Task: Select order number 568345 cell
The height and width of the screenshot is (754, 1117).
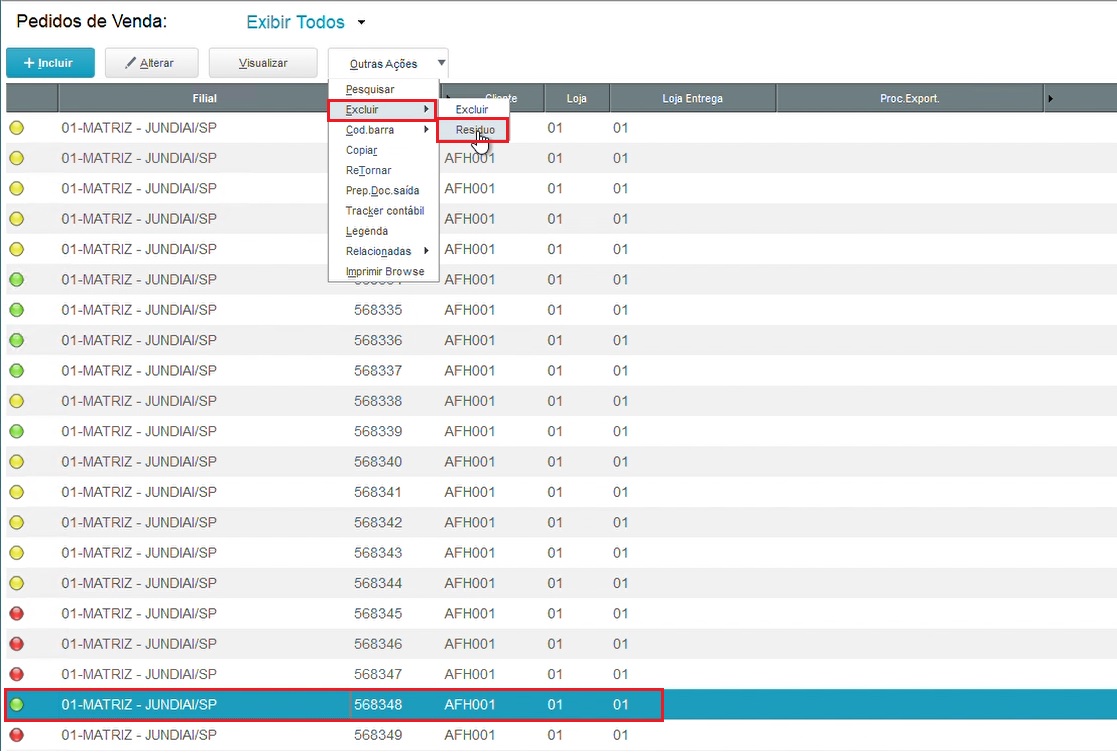Action: click(378, 614)
